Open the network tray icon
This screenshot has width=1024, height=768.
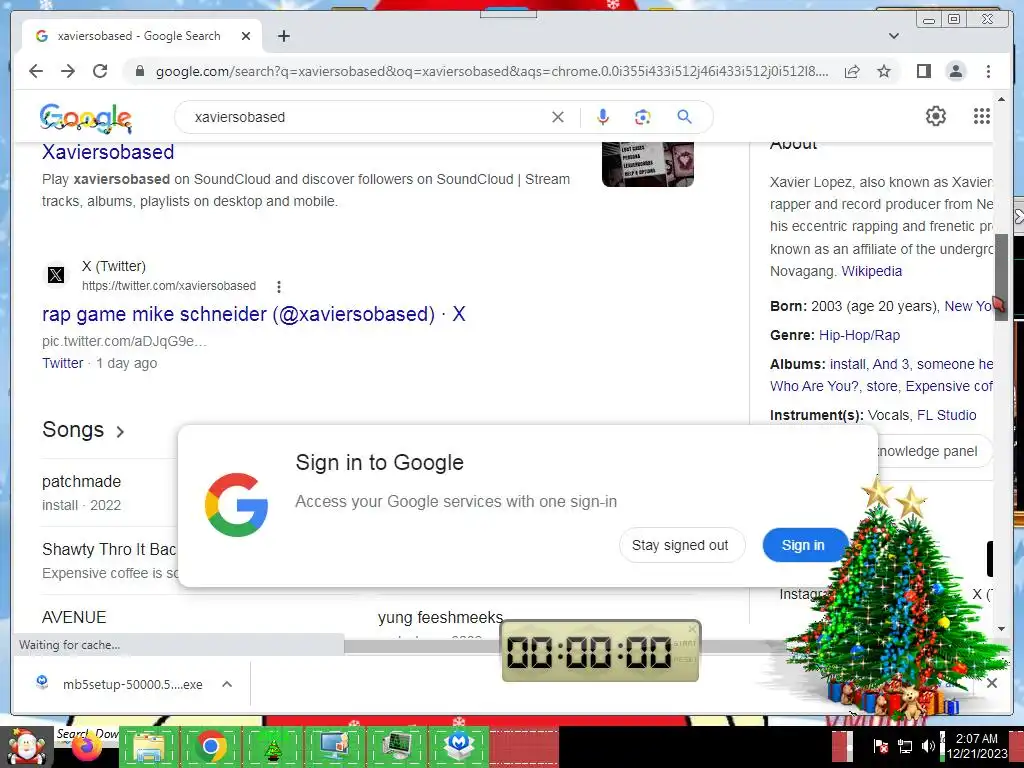point(905,746)
